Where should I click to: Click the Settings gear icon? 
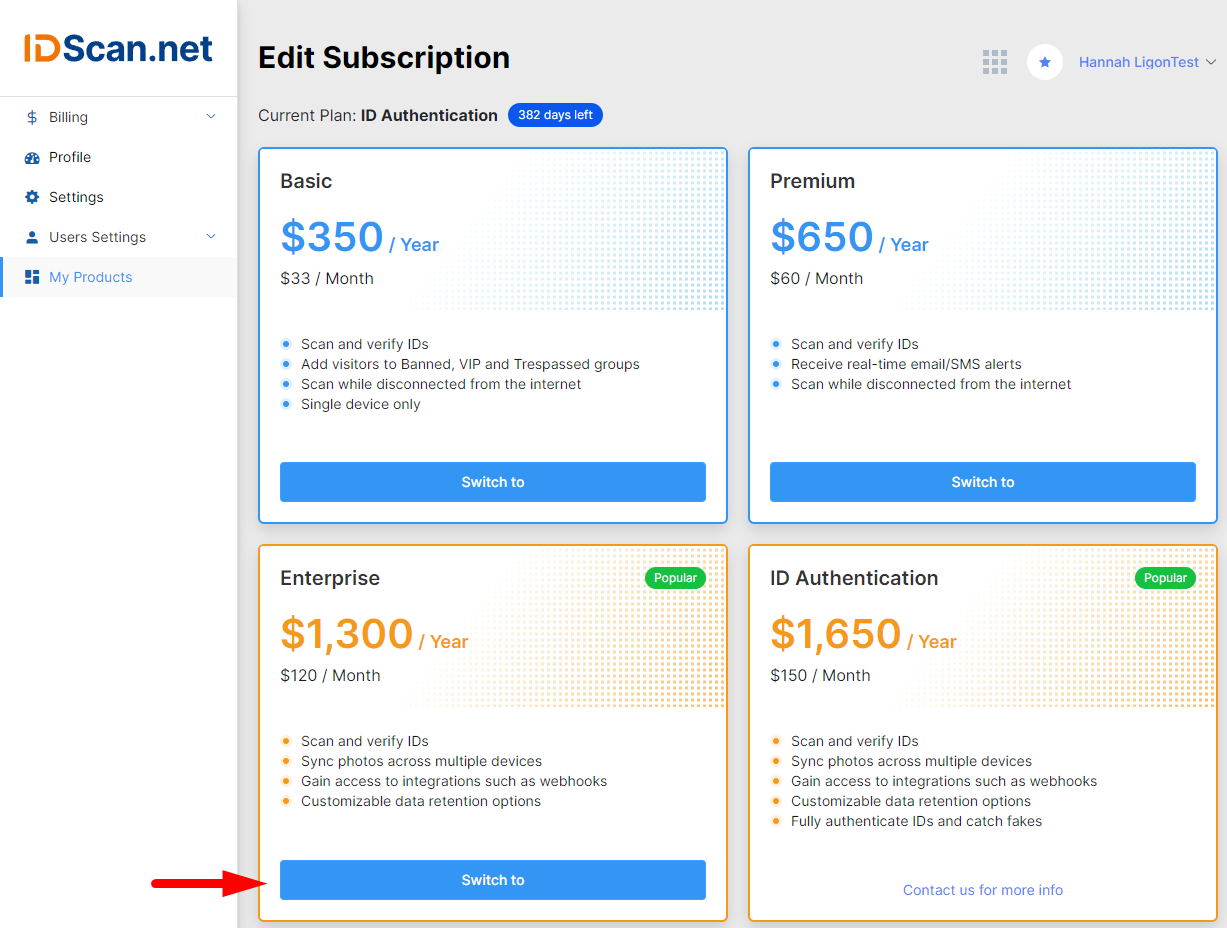point(32,197)
